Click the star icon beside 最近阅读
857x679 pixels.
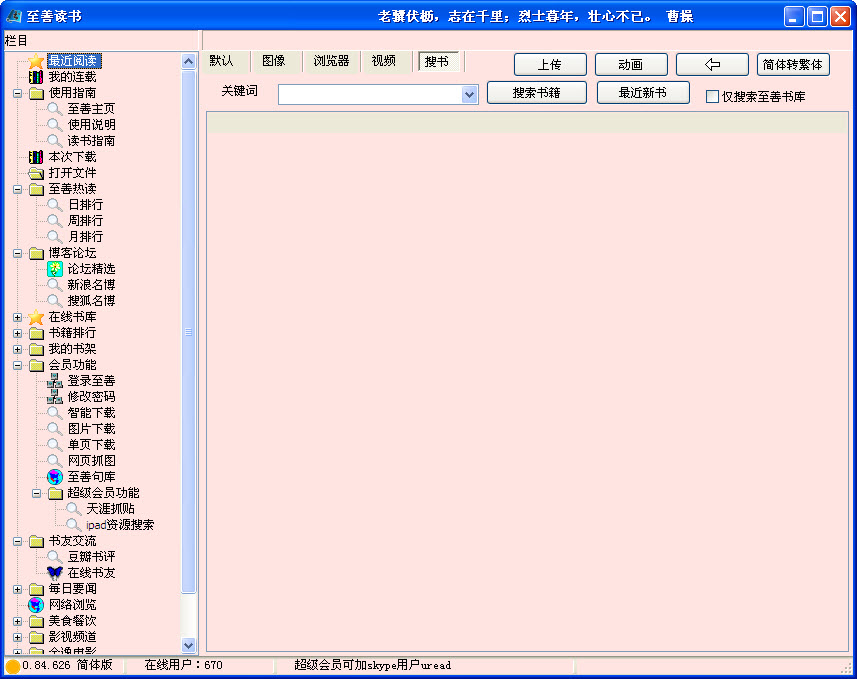point(36,61)
